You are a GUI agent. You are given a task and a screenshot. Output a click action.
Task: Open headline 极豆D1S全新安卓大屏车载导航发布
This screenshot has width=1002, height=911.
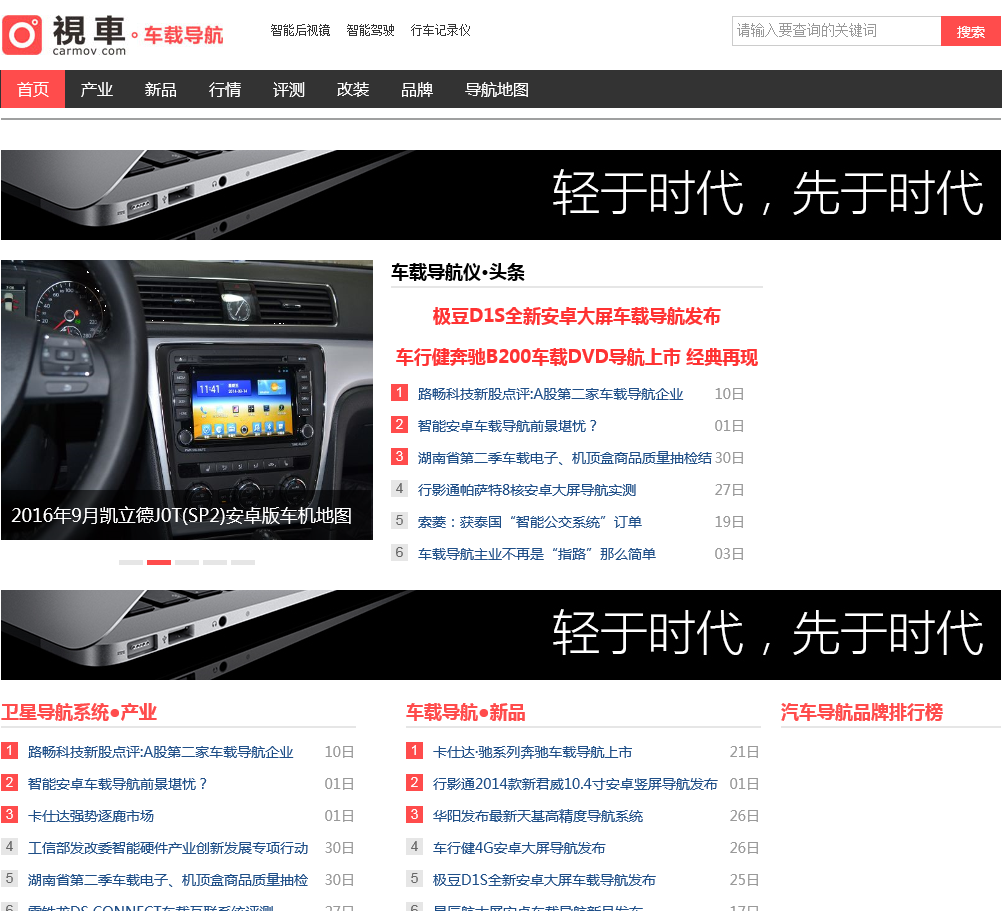point(576,316)
